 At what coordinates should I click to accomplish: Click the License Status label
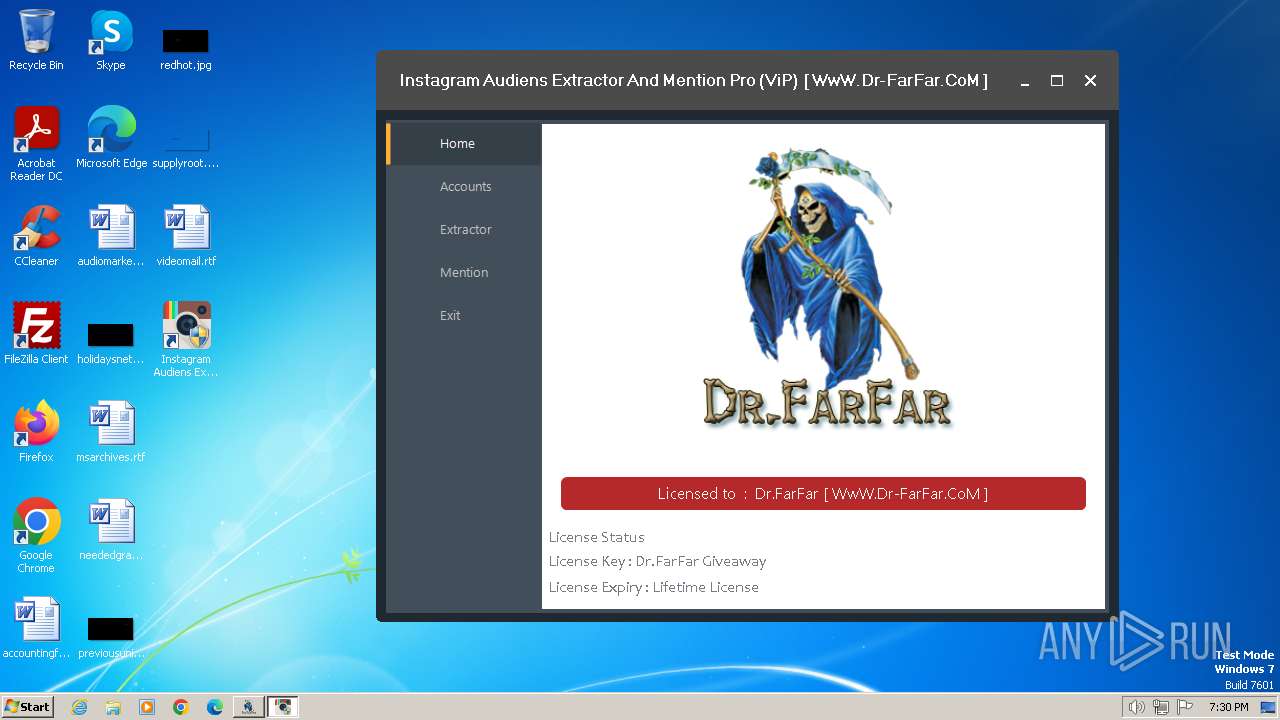596,538
